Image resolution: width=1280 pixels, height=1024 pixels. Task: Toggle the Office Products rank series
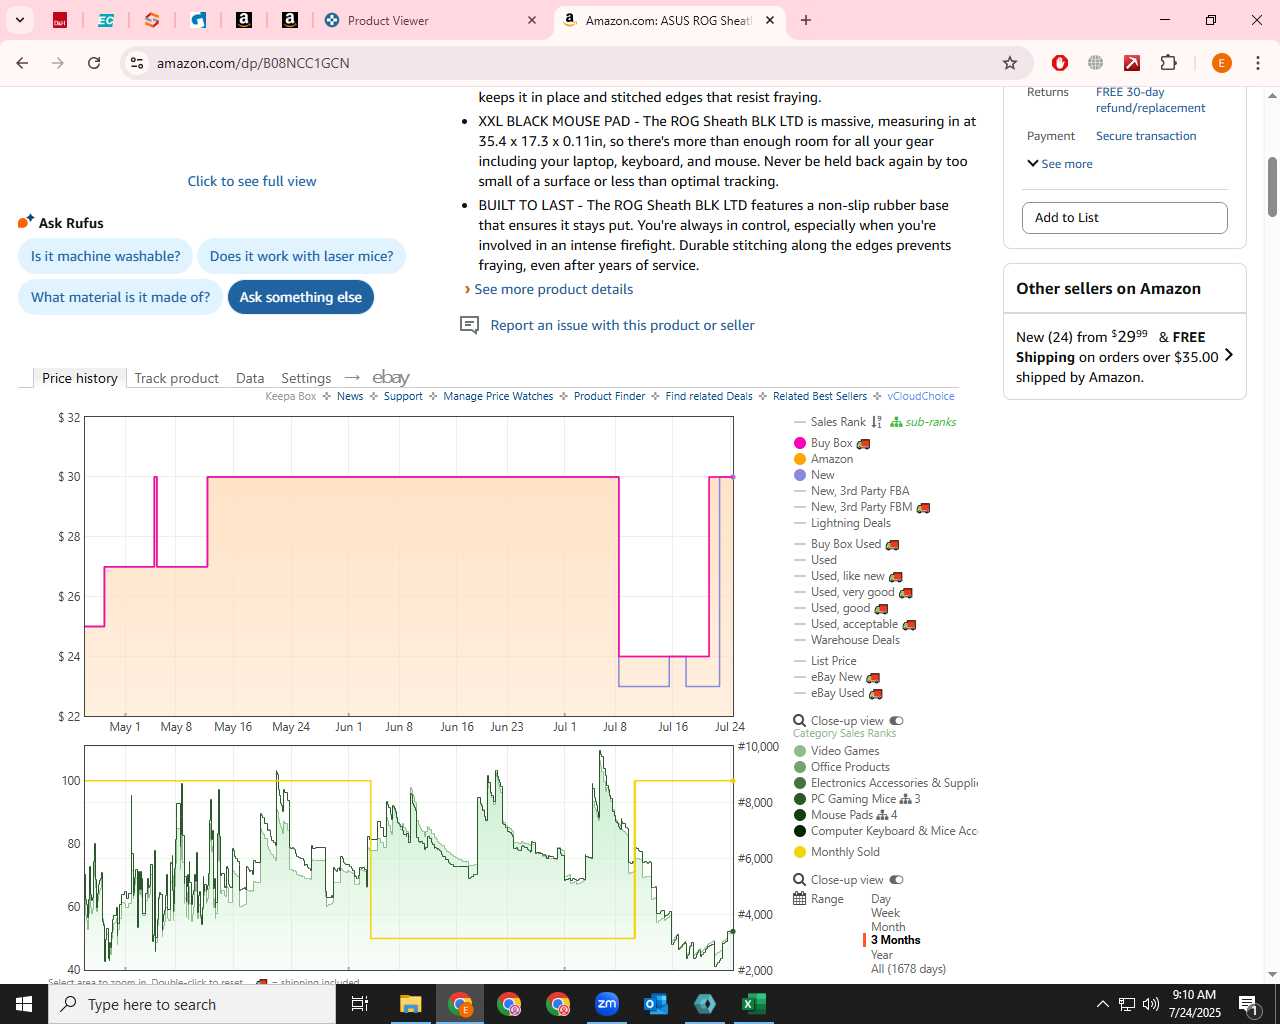(842, 767)
